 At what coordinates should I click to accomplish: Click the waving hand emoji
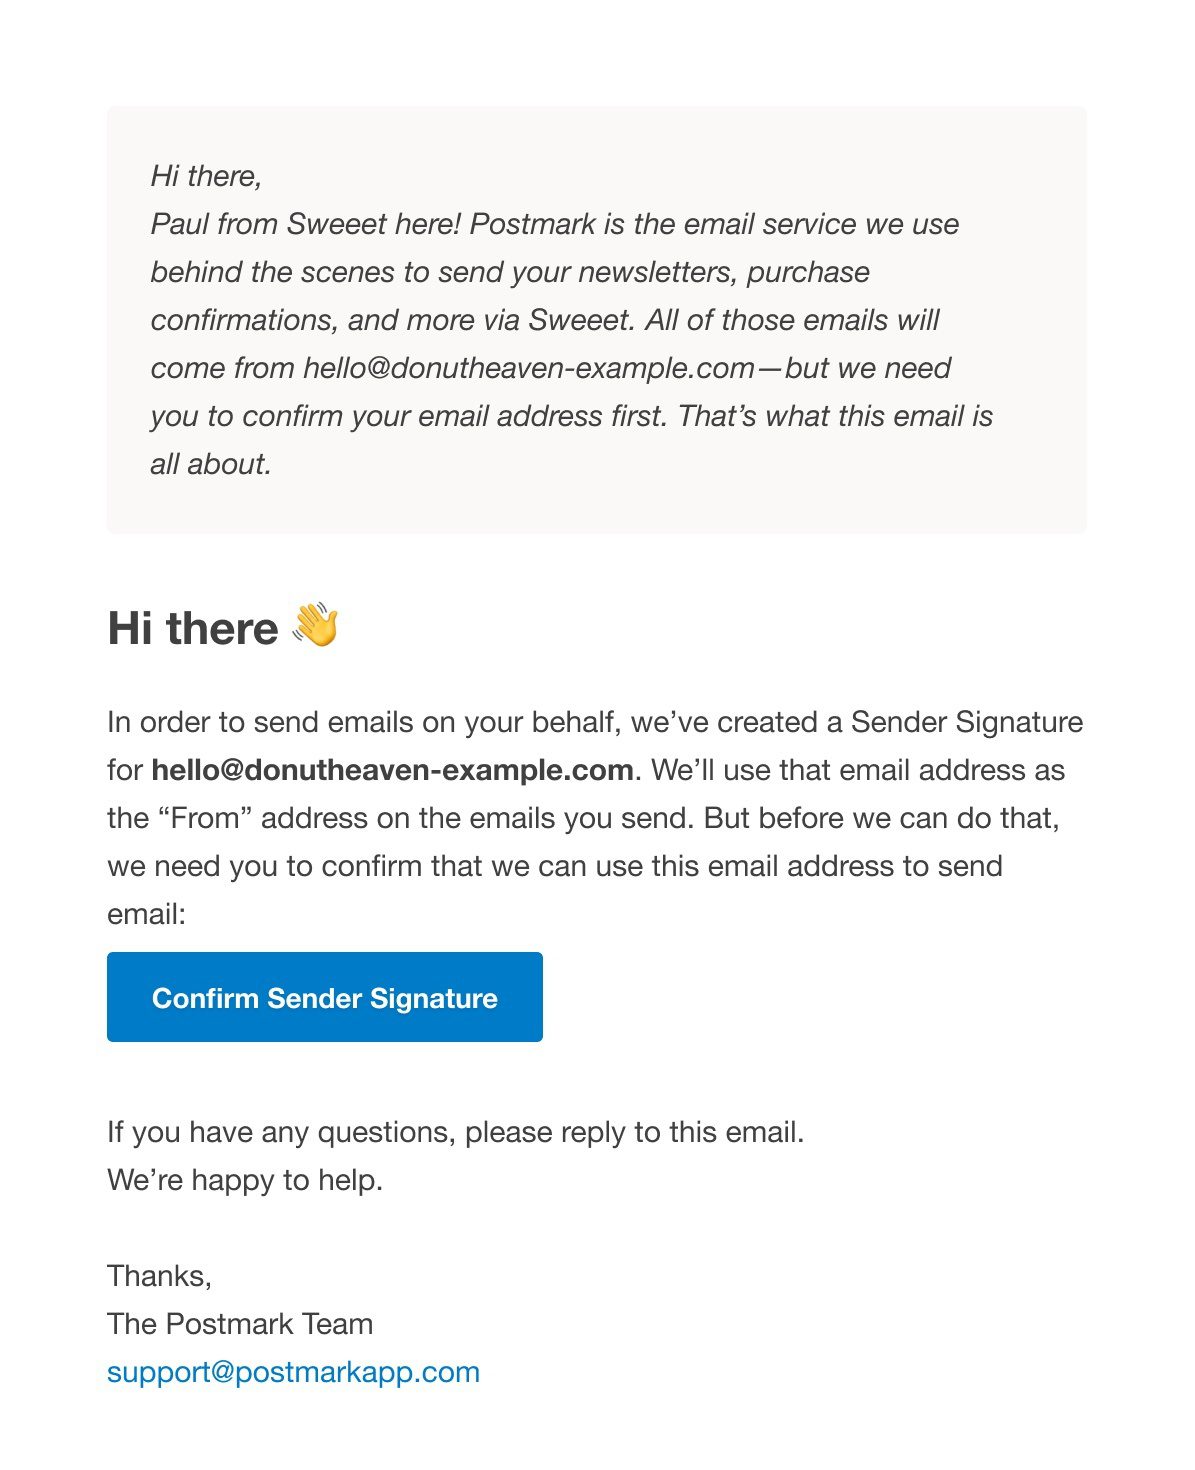(316, 626)
